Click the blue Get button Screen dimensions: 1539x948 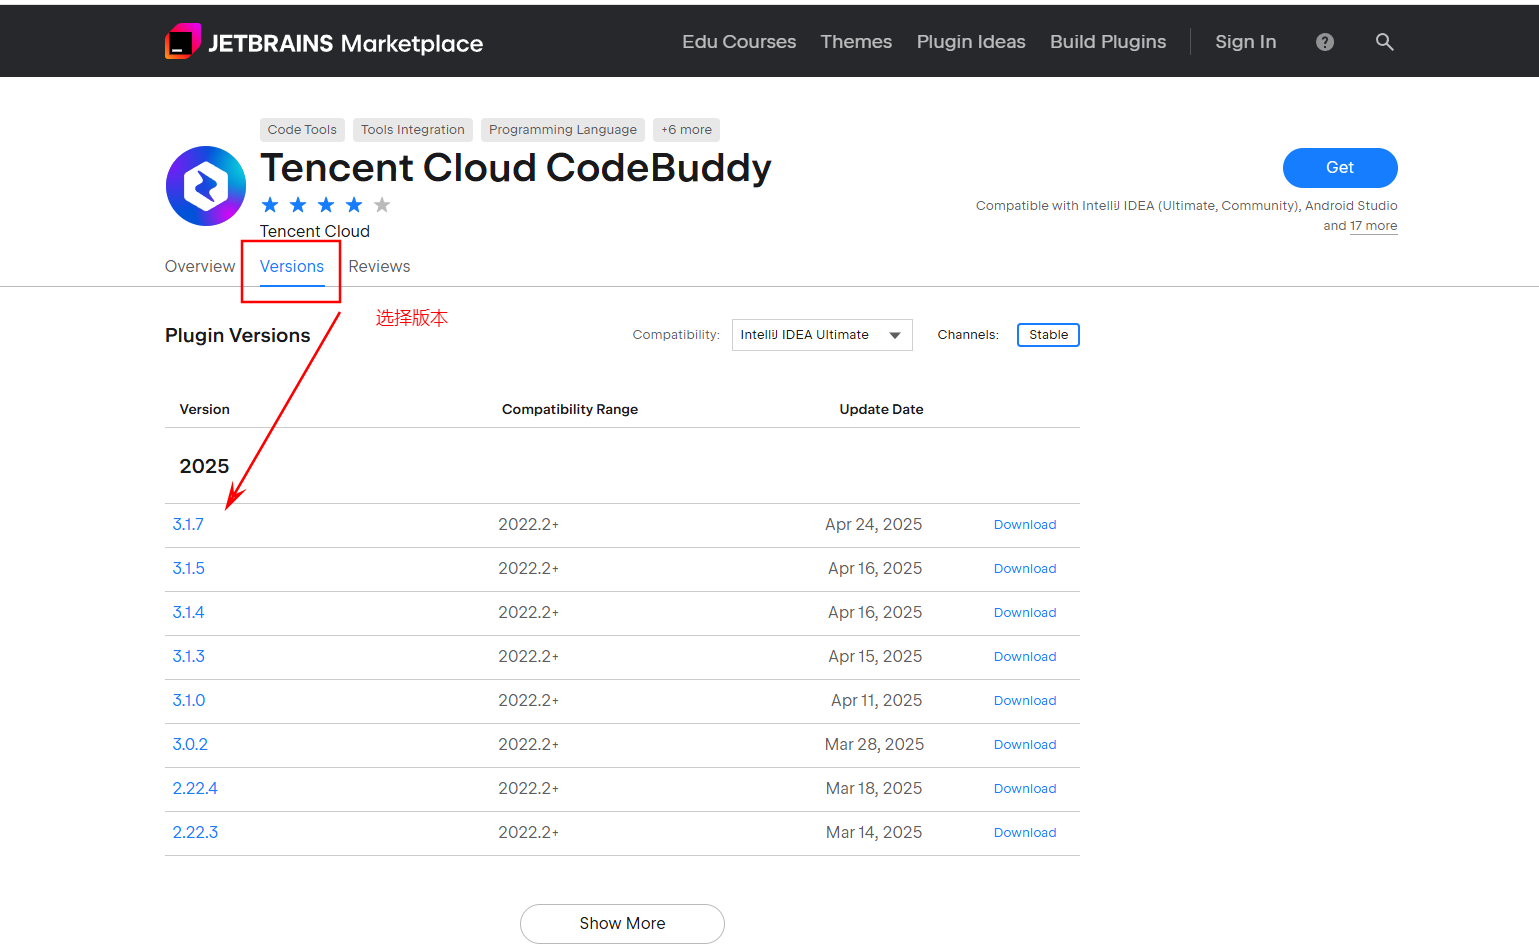point(1340,168)
